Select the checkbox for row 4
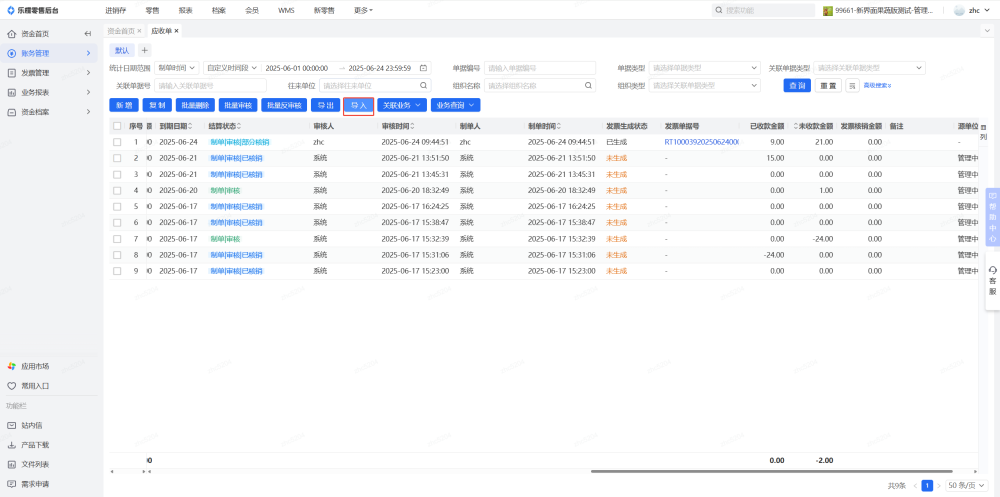 [x=118, y=190]
